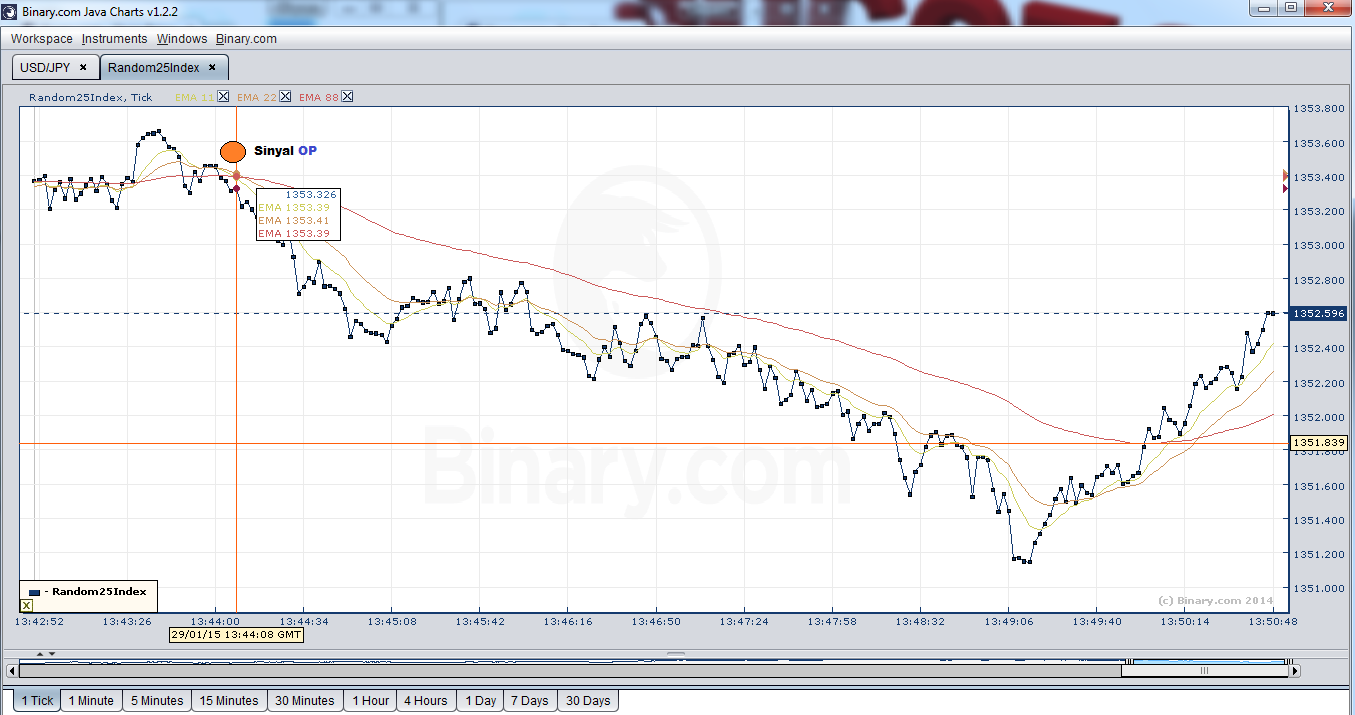
Task: Select the 1 Tick timeframe
Action: tap(37, 701)
